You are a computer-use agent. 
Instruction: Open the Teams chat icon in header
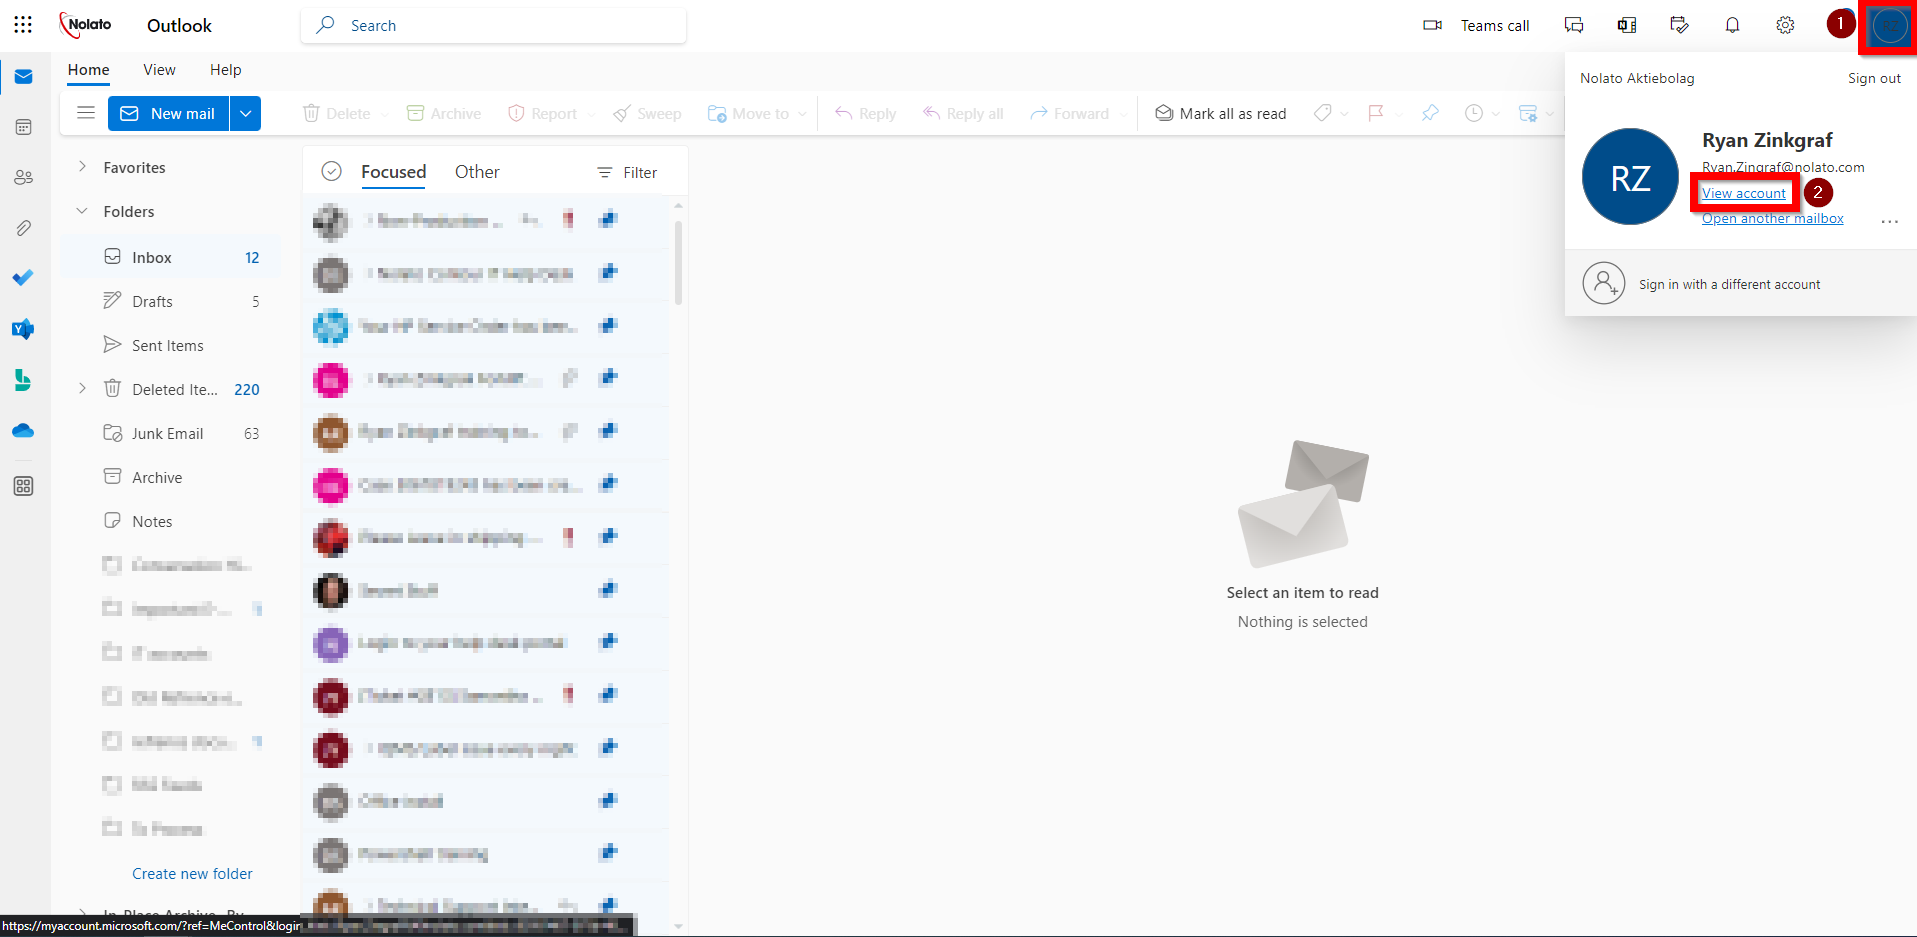tap(1574, 26)
